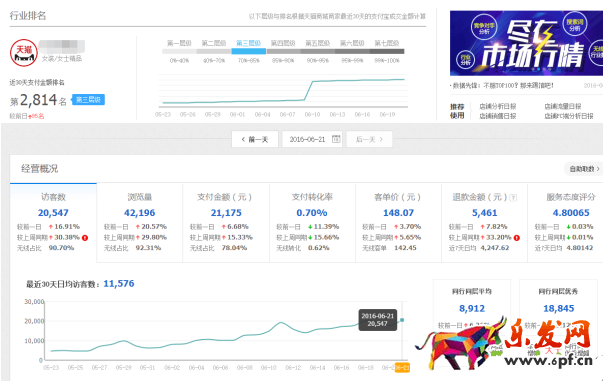Viewport: 603px width, 381px height.
Task: Select the 支付金额 metric card
Action: (x=226, y=223)
